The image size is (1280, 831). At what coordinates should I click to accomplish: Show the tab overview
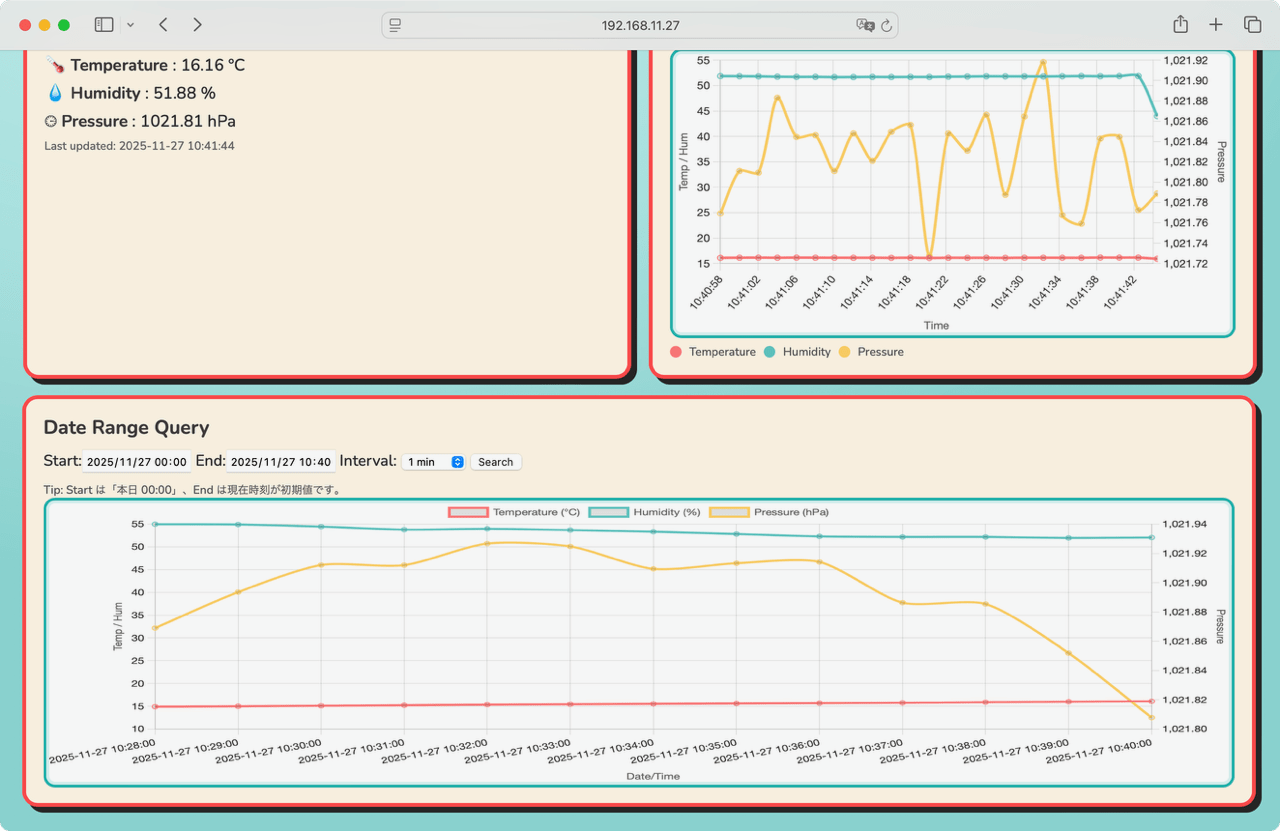click(x=1252, y=25)
